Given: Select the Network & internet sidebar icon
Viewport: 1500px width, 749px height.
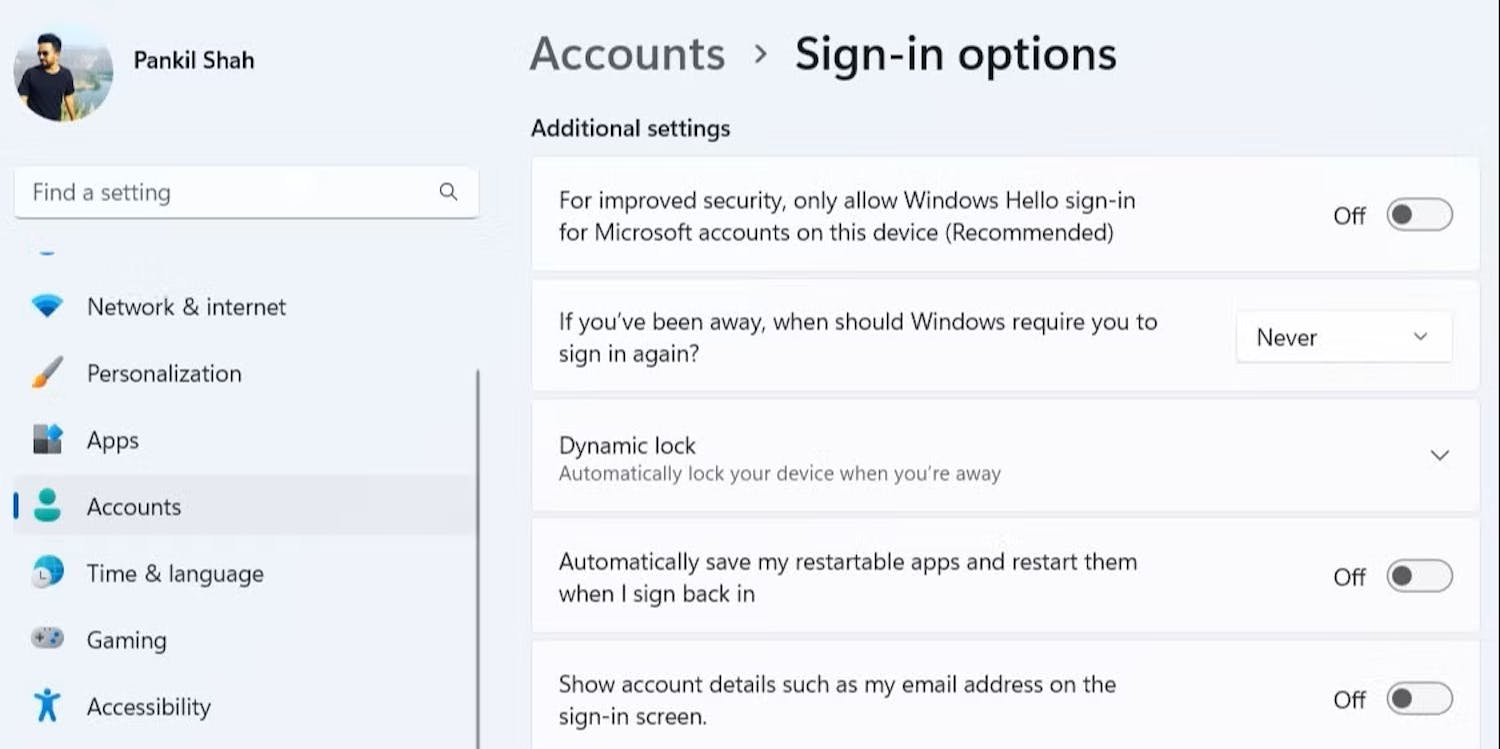Looking at the screenshot, I should click(45, 307).
